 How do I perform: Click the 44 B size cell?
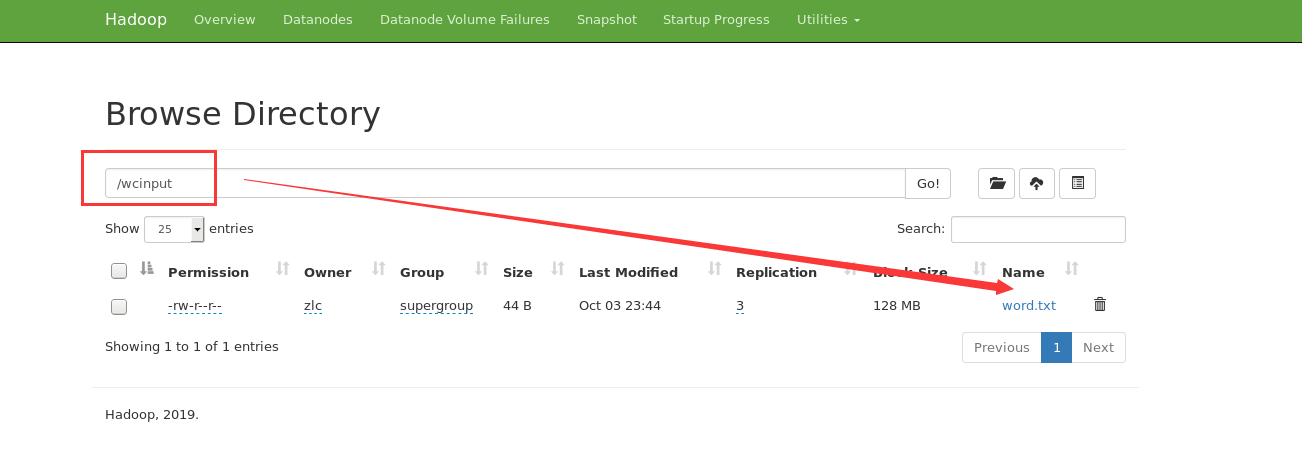517,306
